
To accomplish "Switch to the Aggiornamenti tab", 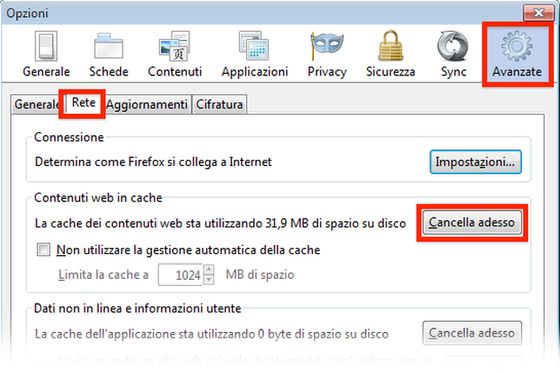I will [147, 104].
